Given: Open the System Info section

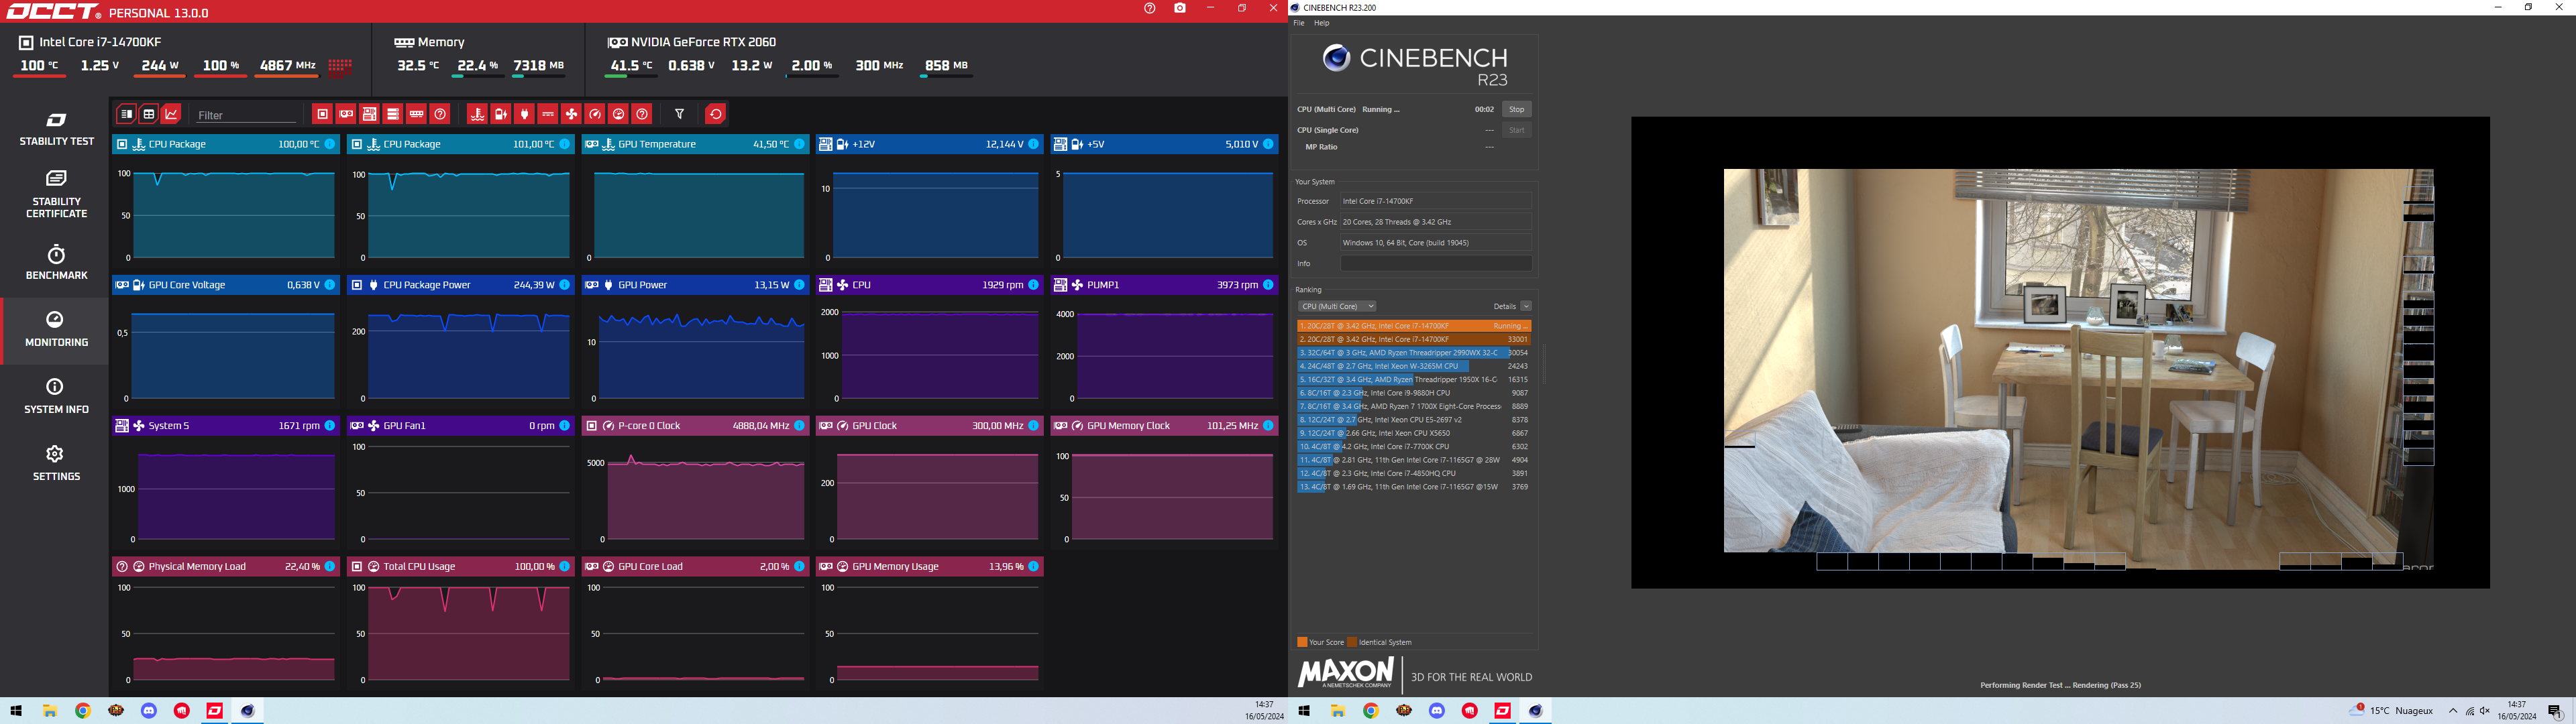Looking at the screenshot, I should [x=56, y=396].
